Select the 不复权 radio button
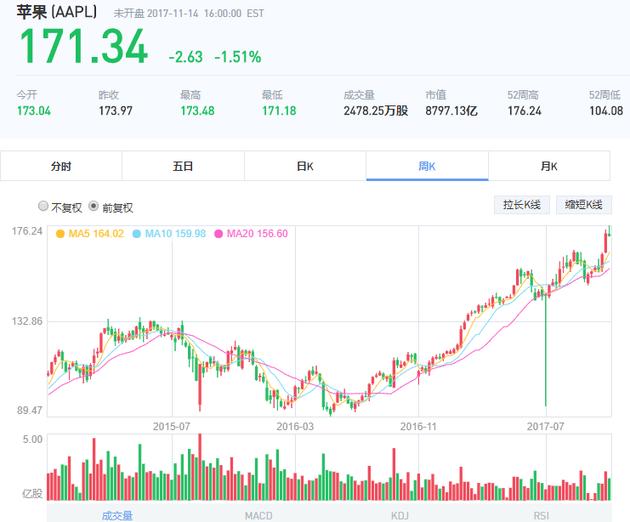 click(x=43, y=206)
